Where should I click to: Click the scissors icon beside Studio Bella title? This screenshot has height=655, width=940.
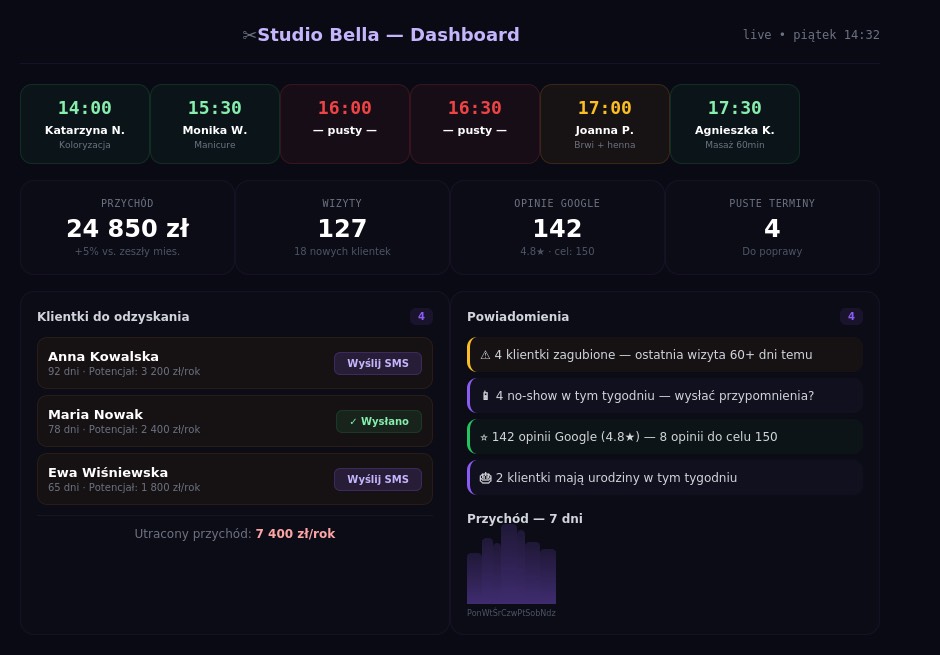[249, 35]
